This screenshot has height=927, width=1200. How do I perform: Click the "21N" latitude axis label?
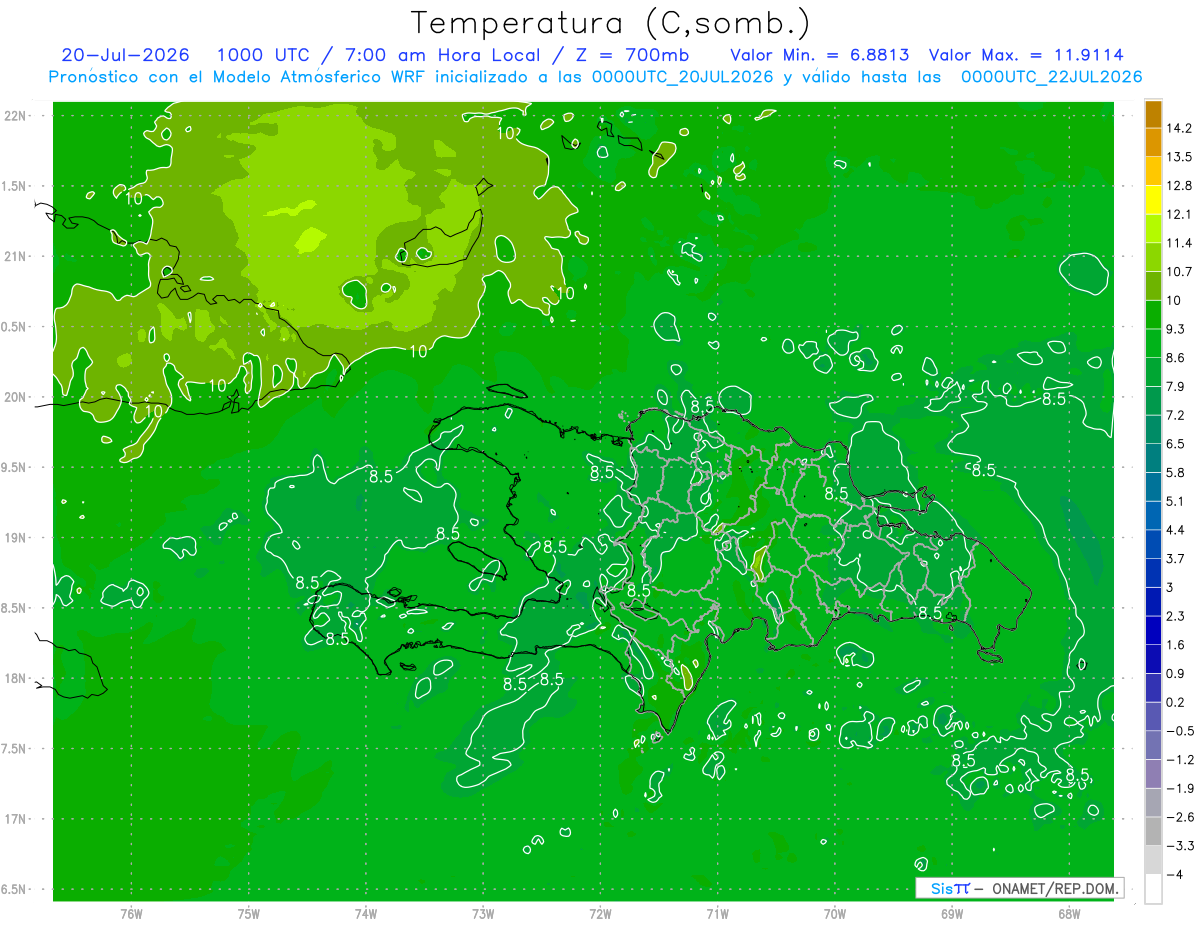(14, 257)
